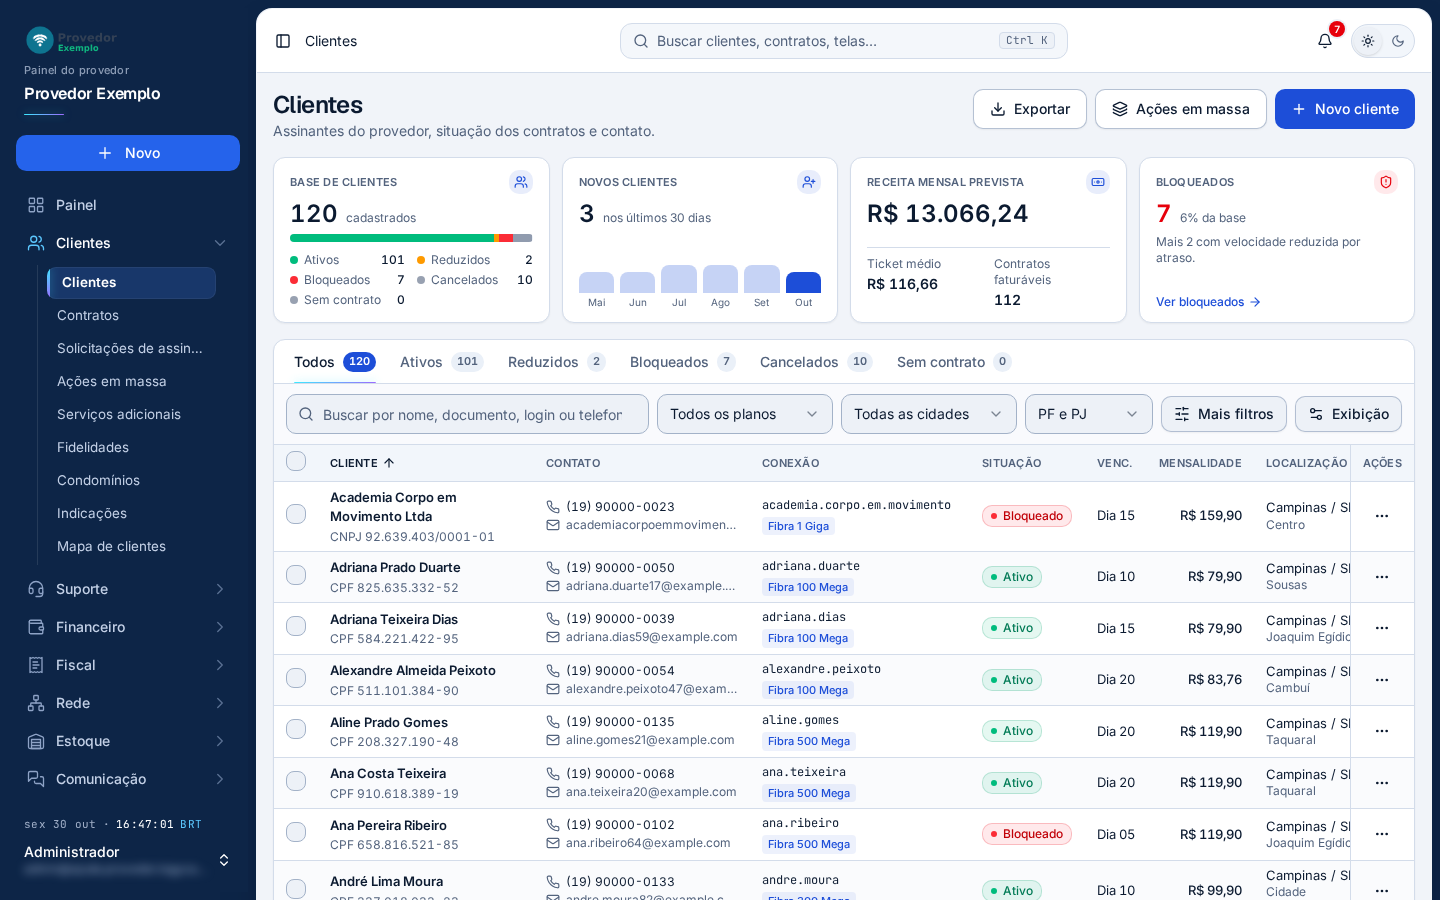Viewport: 1440px width, 900px height.
Task: Click the Provedor Exemplo wifi logo
Action: pyautogui.click(x=40, y=40)
